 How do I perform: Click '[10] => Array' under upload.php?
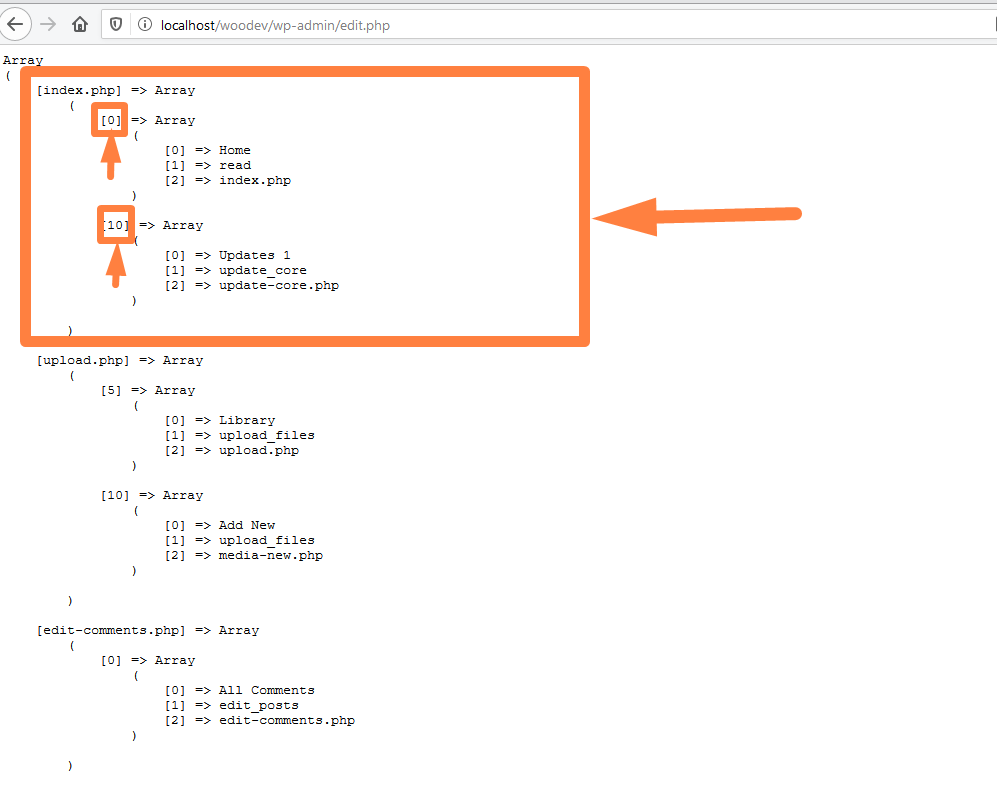point(151,495)
